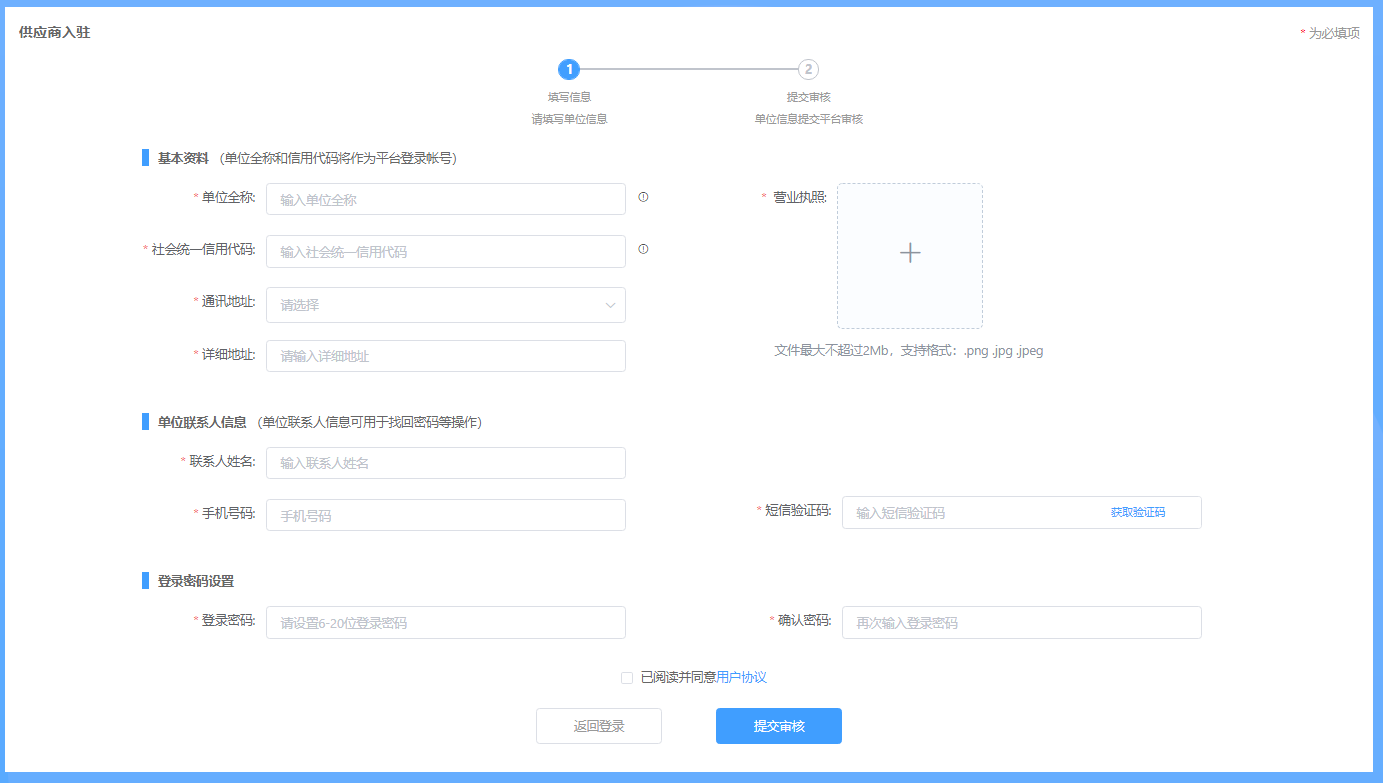Click step 1 填写信息 circle
Screen dimensions: 1383x783
coord(569,69)
